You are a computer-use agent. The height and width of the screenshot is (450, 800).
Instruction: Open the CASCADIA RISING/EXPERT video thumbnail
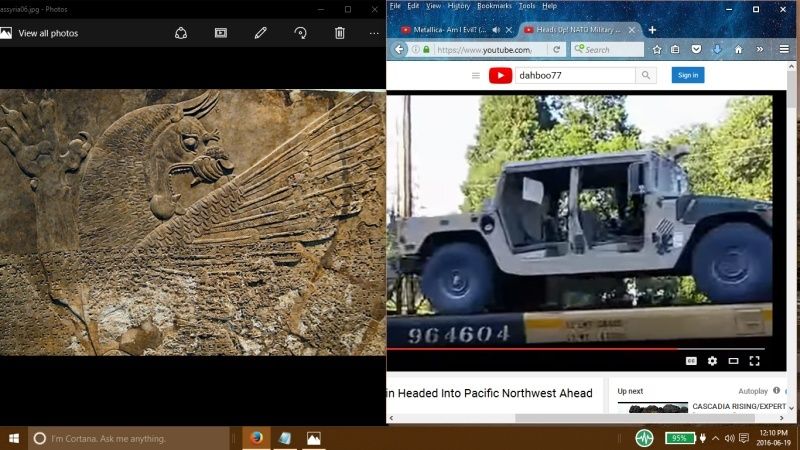point(653,408)
